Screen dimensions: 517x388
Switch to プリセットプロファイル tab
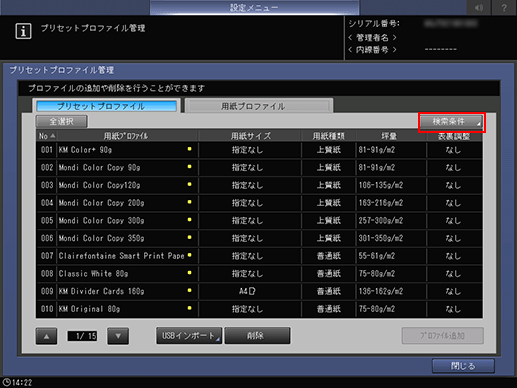point(106,106)
